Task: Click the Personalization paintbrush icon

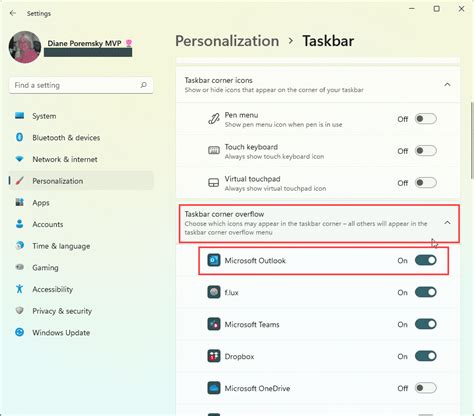Action: coord(20,181)
